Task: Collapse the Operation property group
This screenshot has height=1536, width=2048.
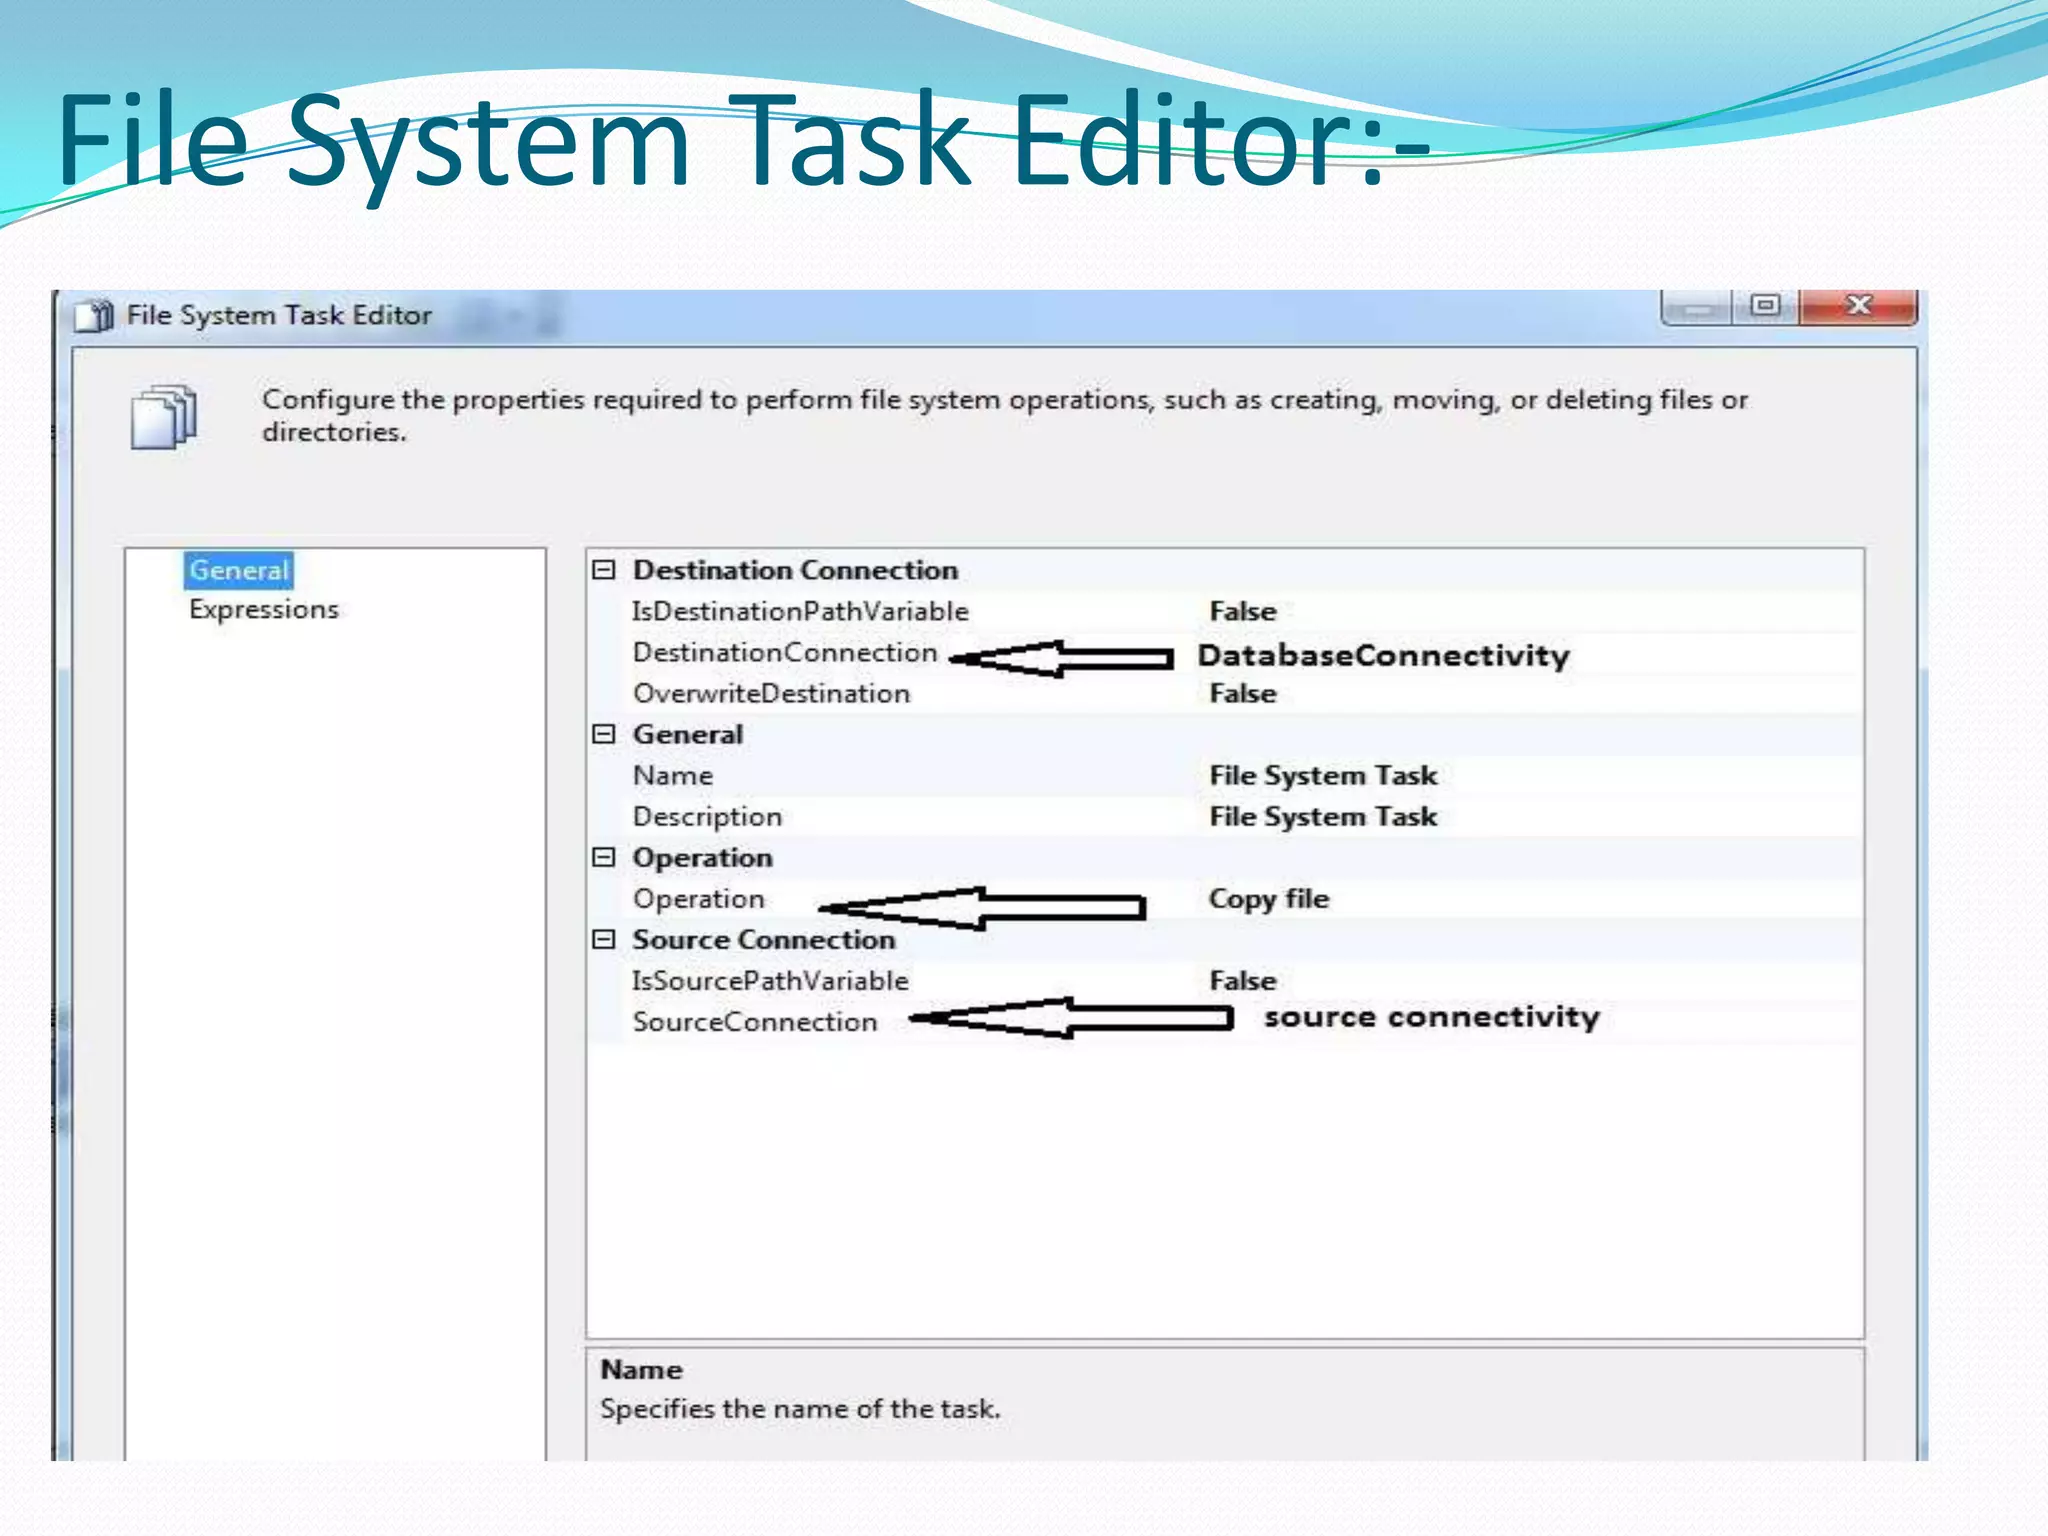Action: [x=603, y=857]
